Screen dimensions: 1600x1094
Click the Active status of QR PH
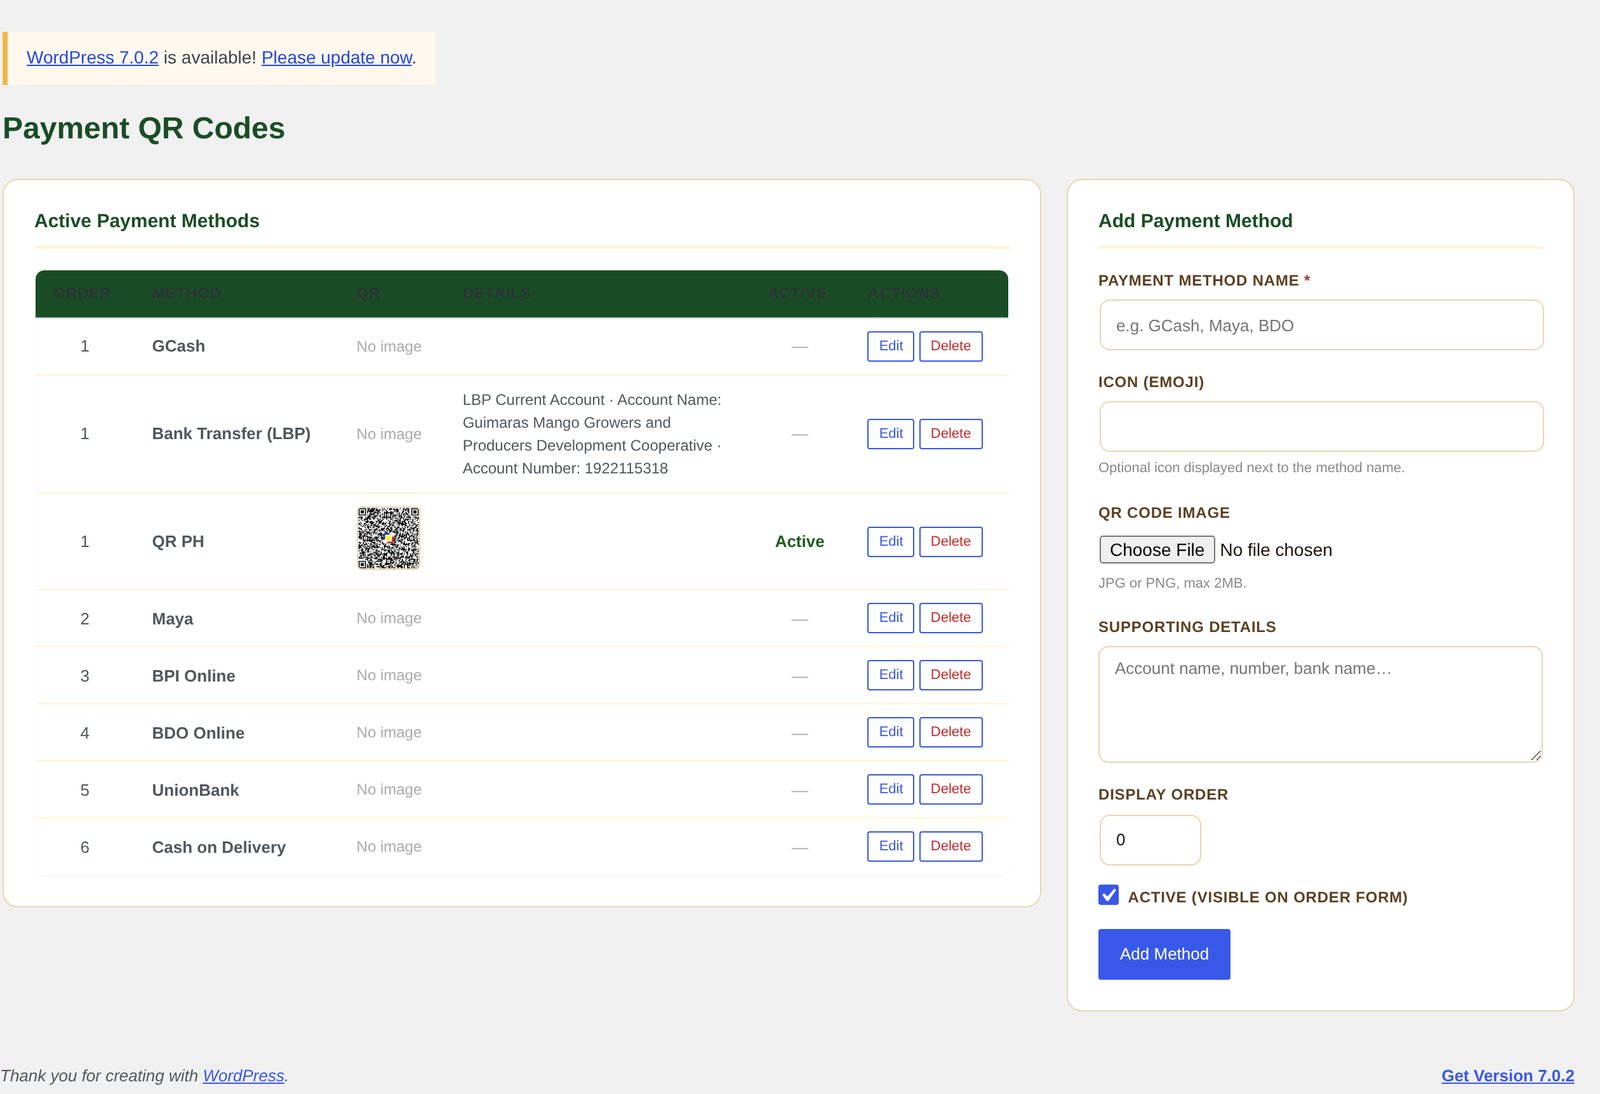(800, 542)
